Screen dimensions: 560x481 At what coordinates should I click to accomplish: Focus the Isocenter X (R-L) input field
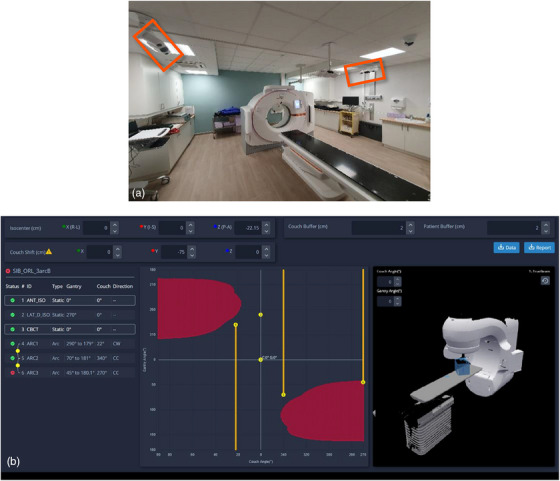click(x=97, y=228)
